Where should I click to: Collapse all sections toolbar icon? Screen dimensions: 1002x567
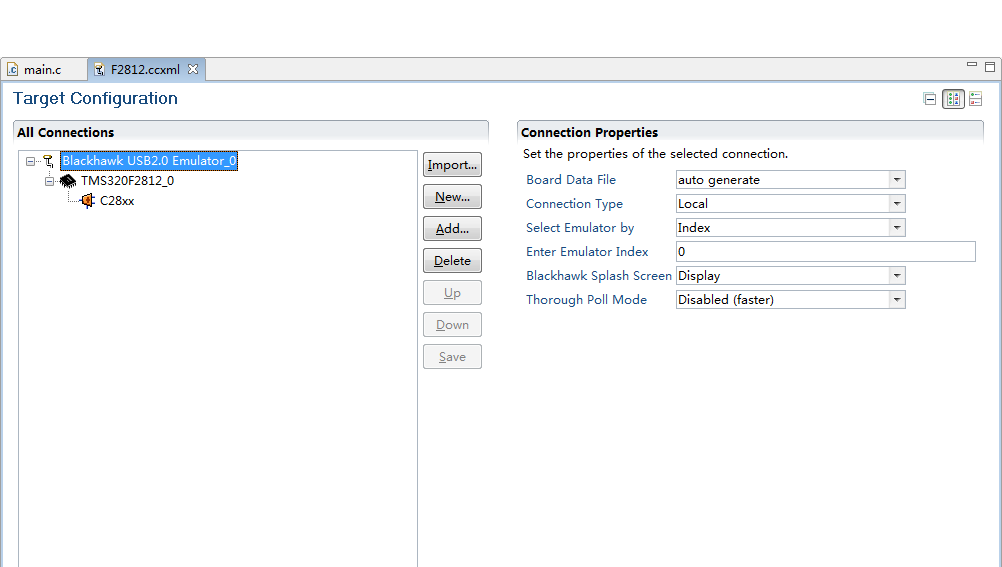pyautogui.click(x=930, y=99)
